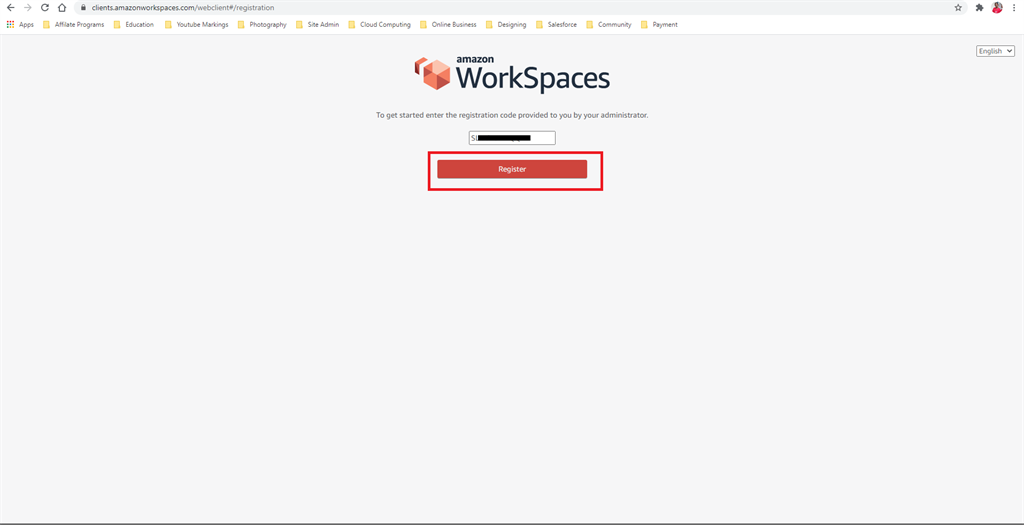Open the Affiliate Programs bookmark folder
This screenshot has width=1024, height=525.
[x=73, y=25]
